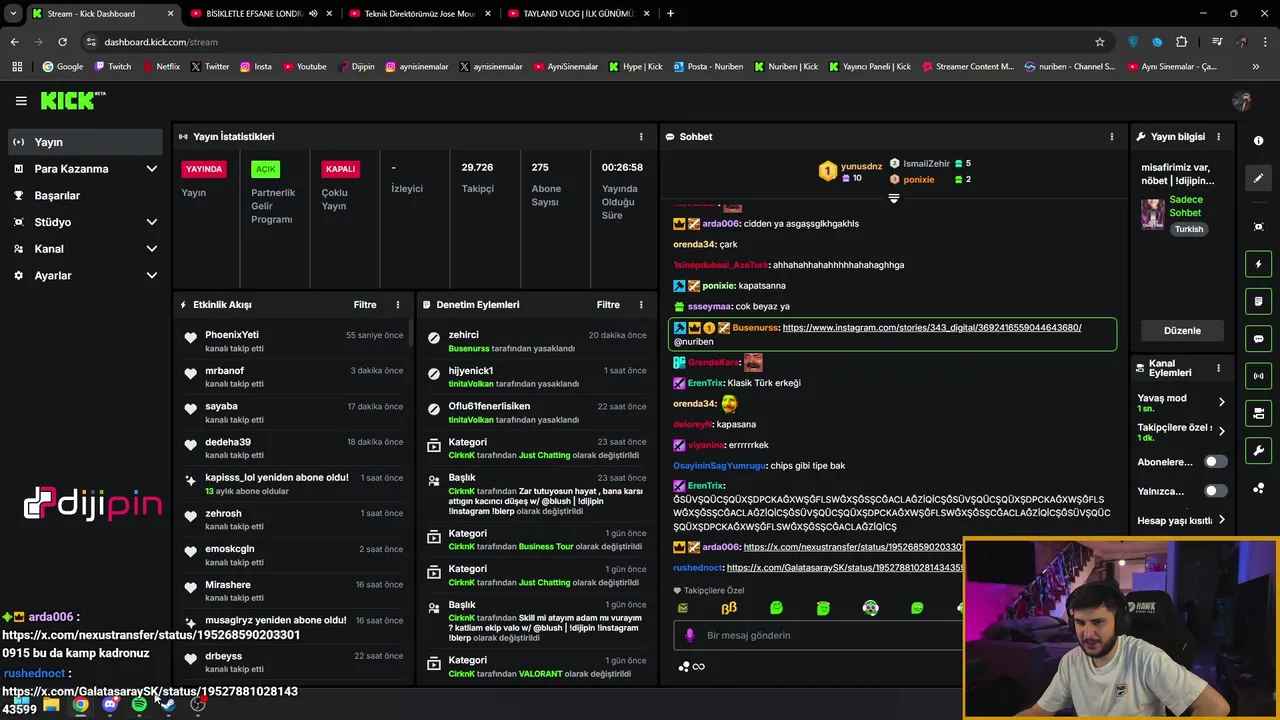Viewport: 1280px width, 720px height.
Task: Click the camera video icon in right sidebar
Action: point(1258,413)
